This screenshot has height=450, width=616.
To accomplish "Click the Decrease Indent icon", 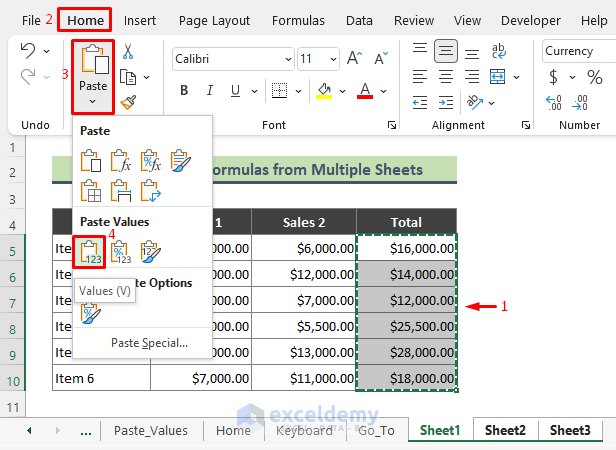I will pos(420,103).
